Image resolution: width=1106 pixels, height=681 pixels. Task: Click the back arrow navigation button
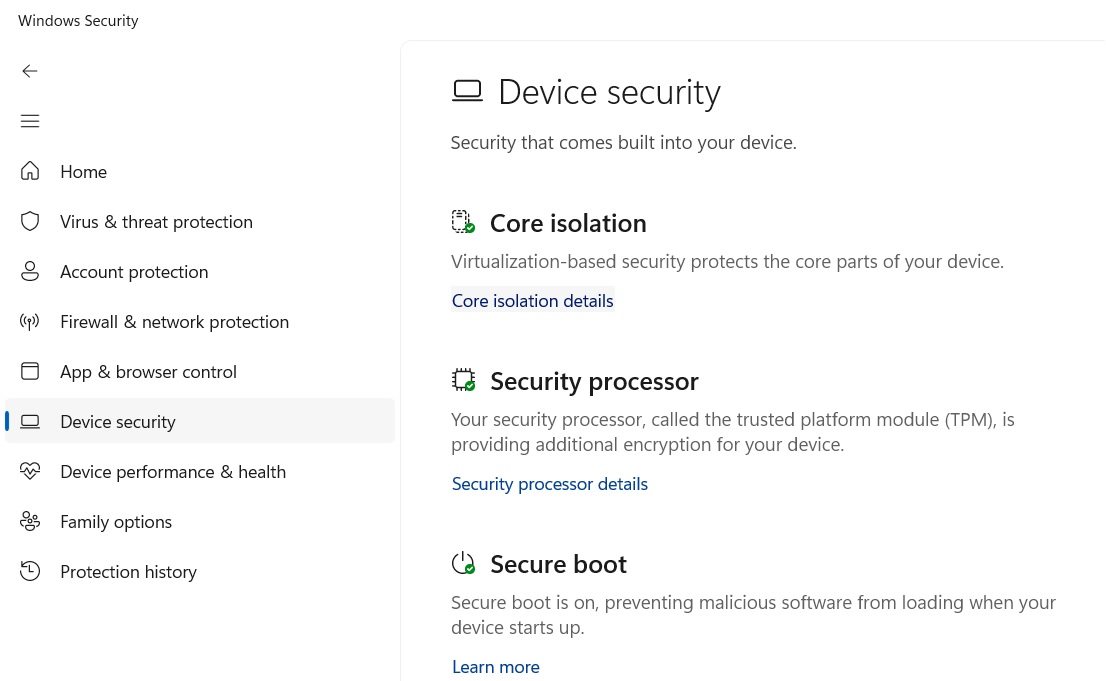(x=30, y=71)
